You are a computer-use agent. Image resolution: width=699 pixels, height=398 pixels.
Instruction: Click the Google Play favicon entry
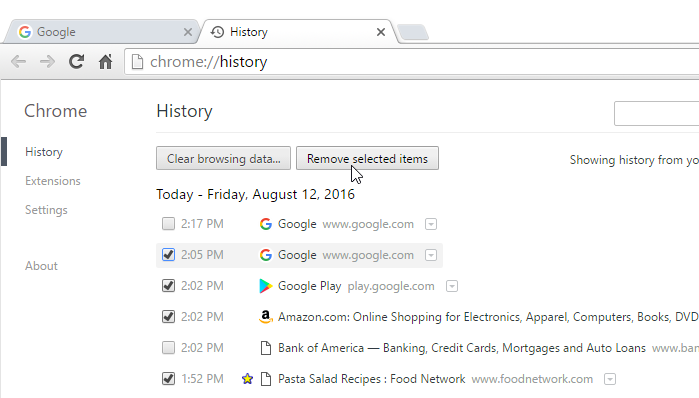[x=266, y=286]
